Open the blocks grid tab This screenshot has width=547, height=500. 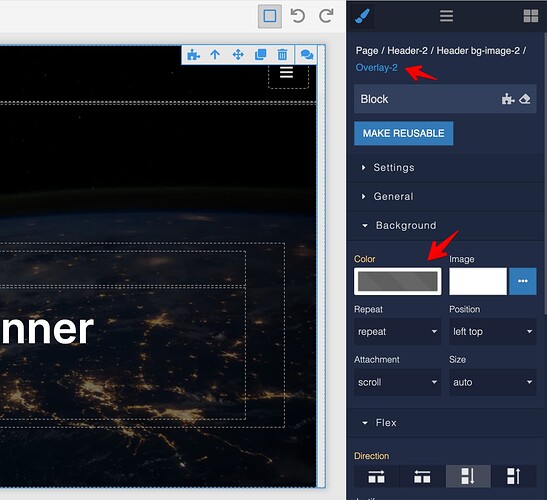click(531, 16)
